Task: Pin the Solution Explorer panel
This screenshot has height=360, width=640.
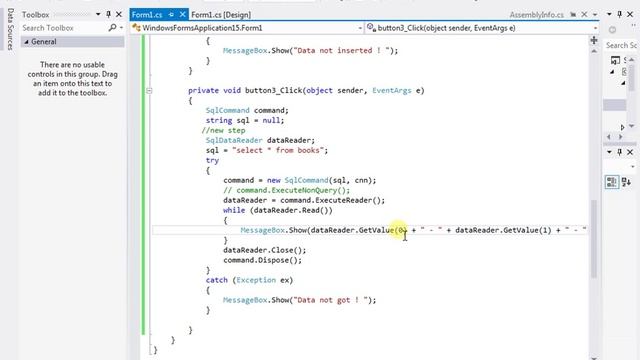Action: pos(619,14)
